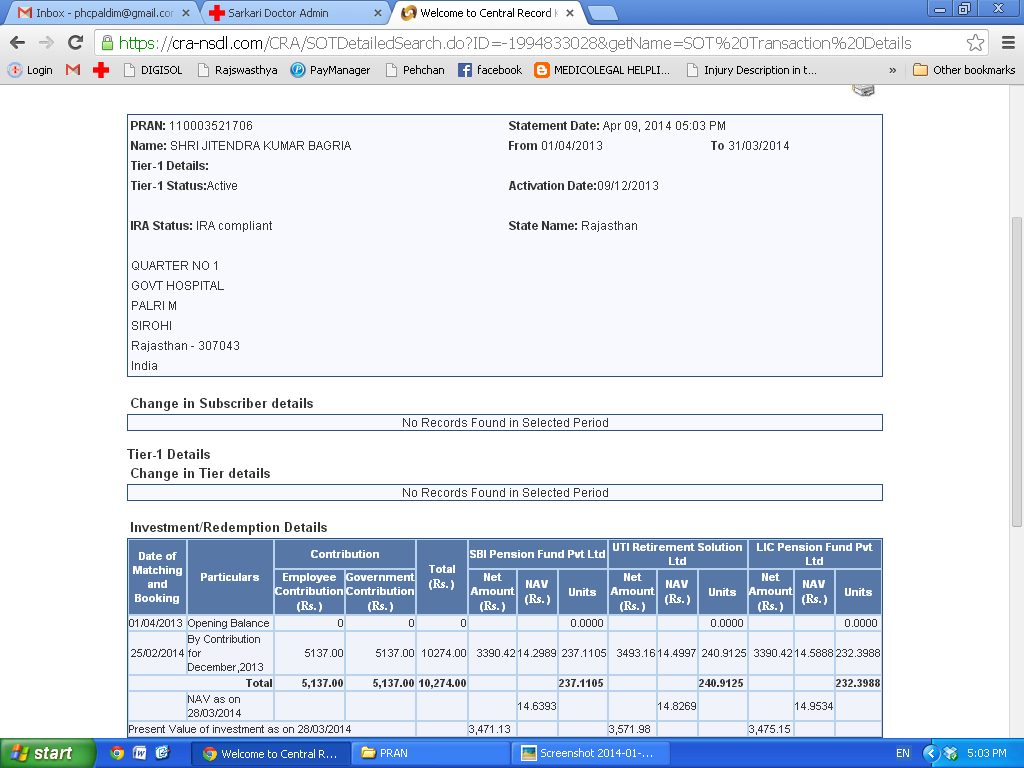
Task: Click the EN language bar indicator
Action: click(x=903, y=754)
